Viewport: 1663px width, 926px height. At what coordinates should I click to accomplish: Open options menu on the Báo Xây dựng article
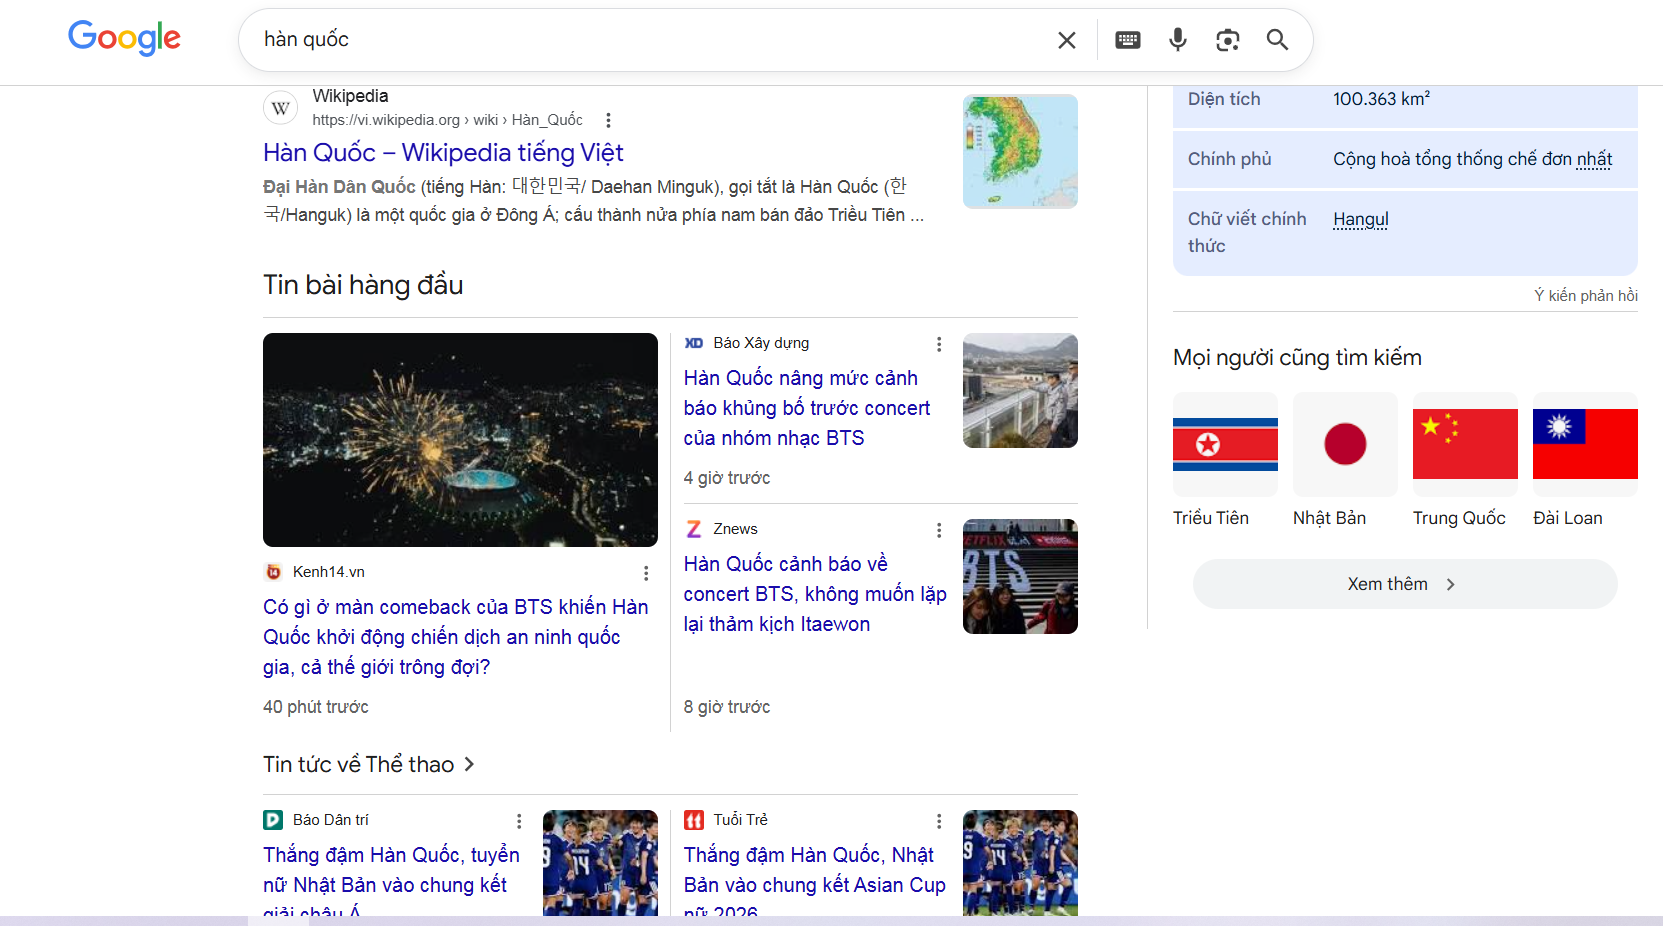(939, 343)
